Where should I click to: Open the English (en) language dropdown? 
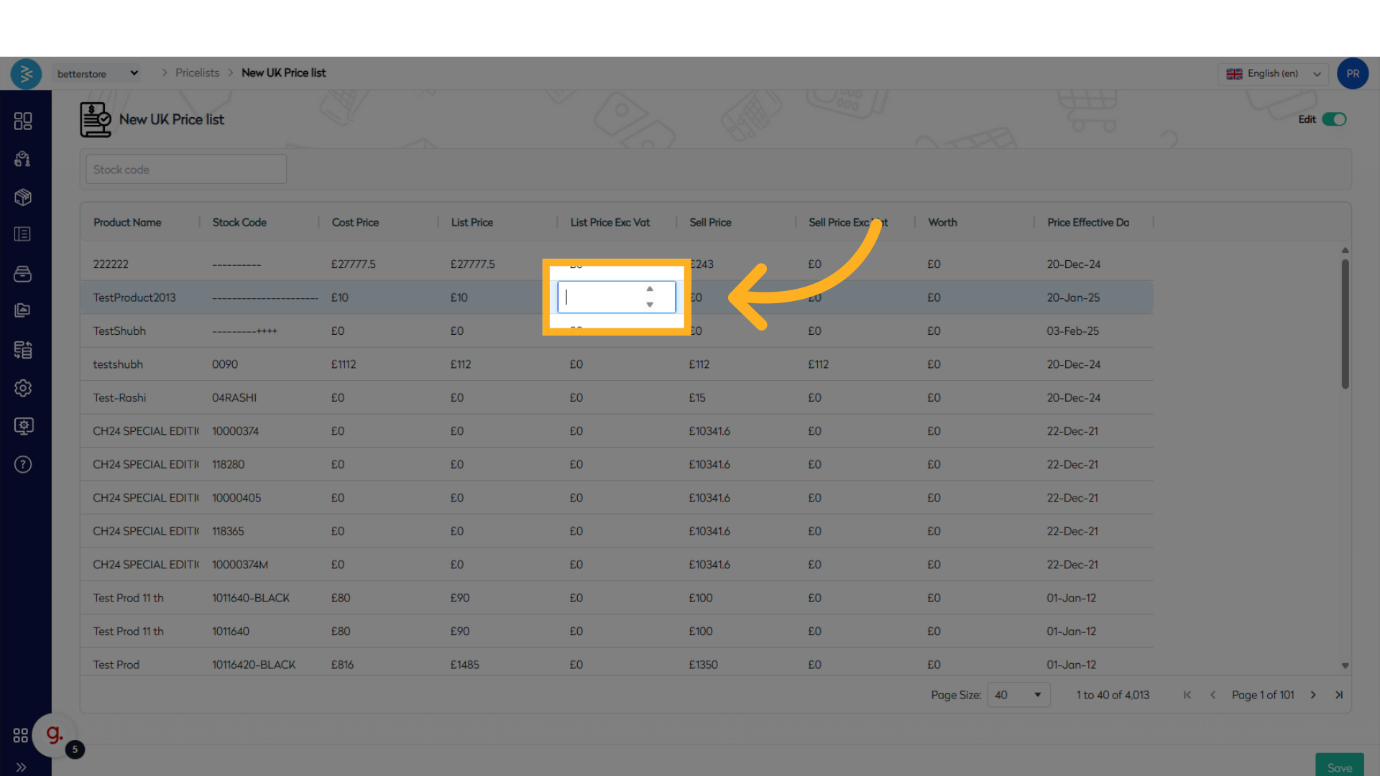tap(1273, 74)
